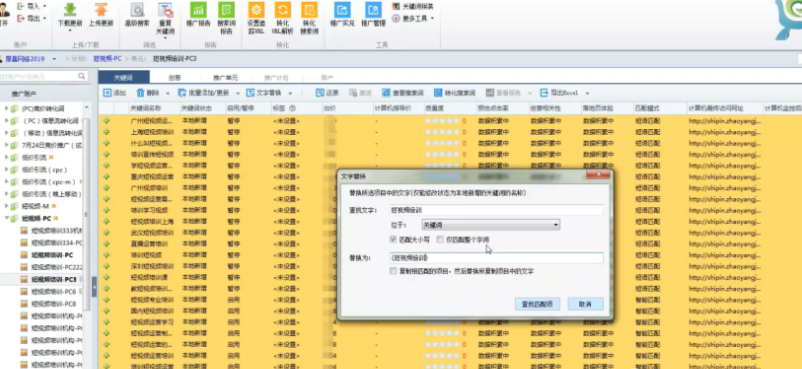
Task: Open the dropdown arrow next to 删除
Action: click(168, 93)
